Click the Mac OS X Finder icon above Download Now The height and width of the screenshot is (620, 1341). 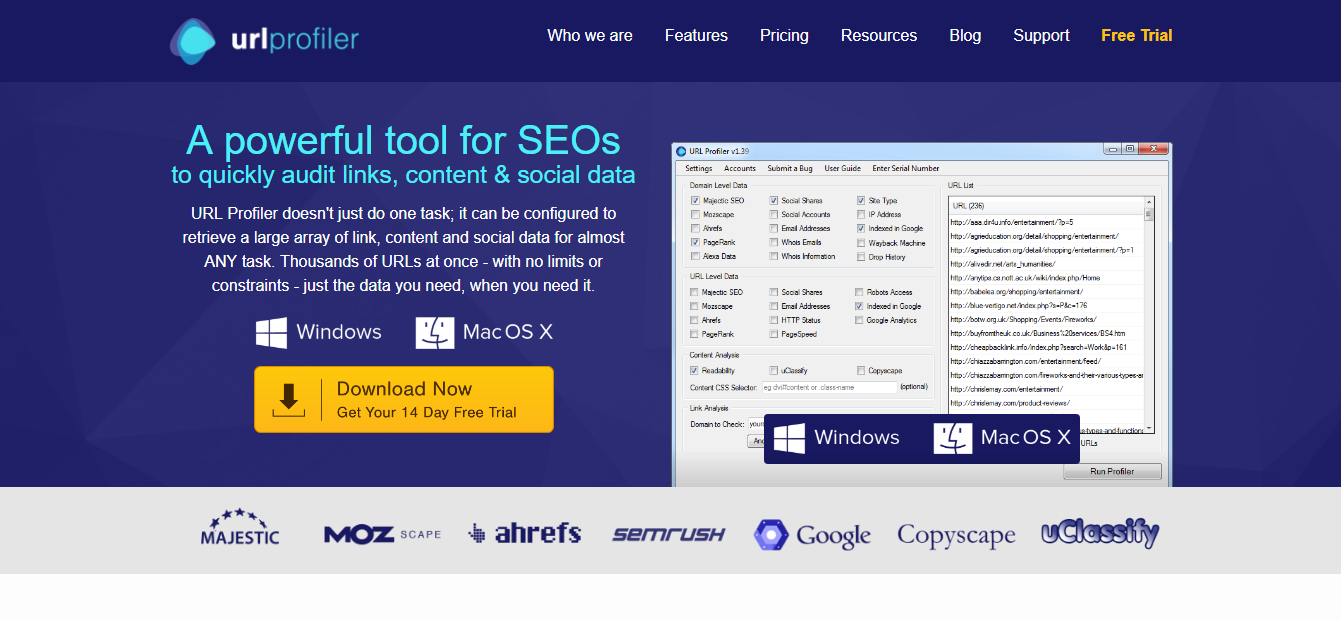tap(435, 333)
